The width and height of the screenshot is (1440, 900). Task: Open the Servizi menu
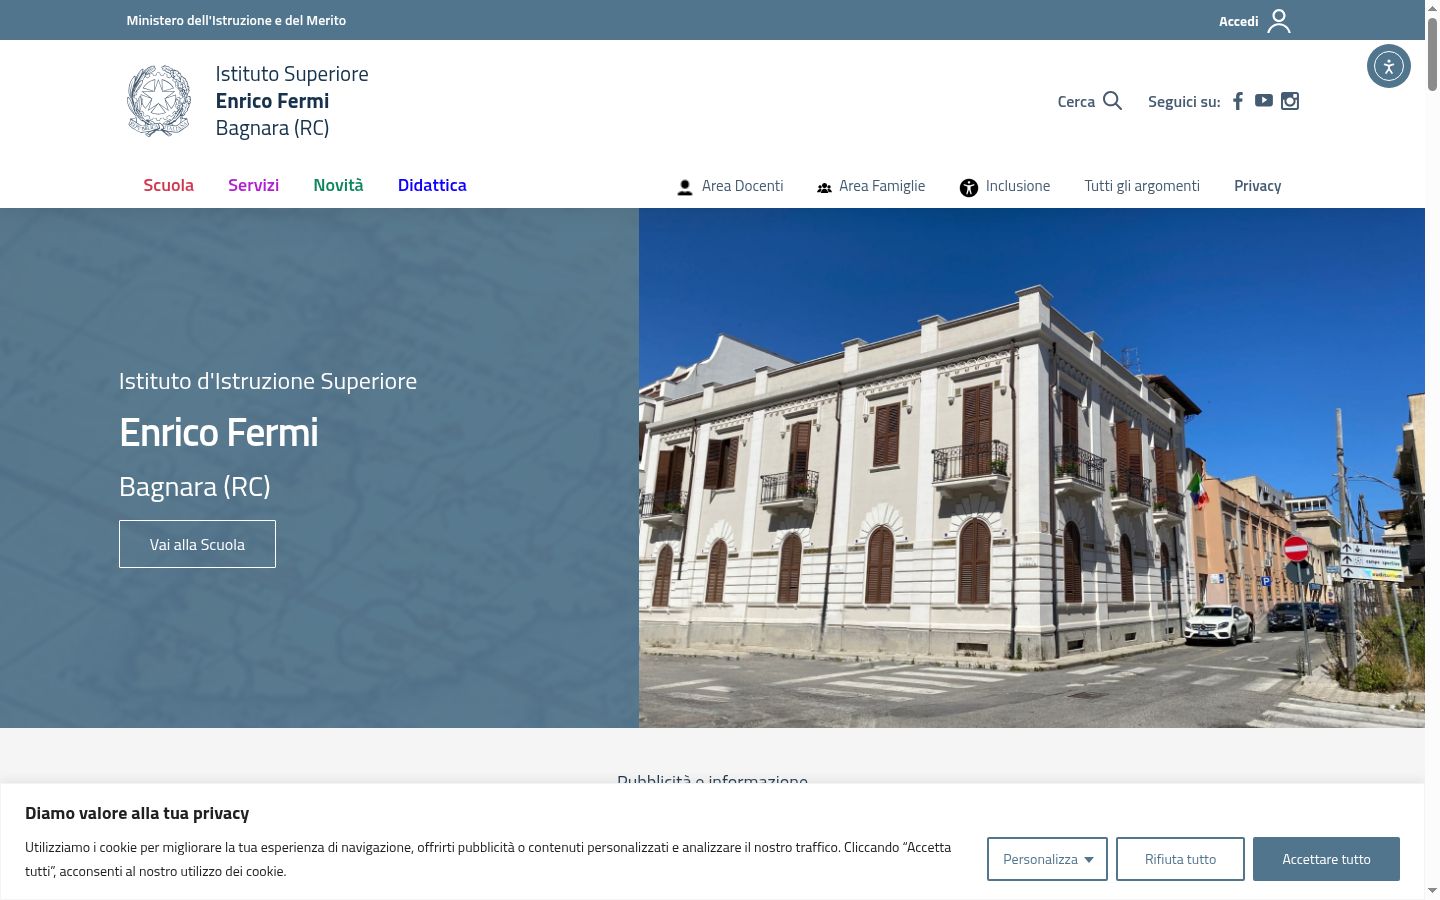pos(253,185)
